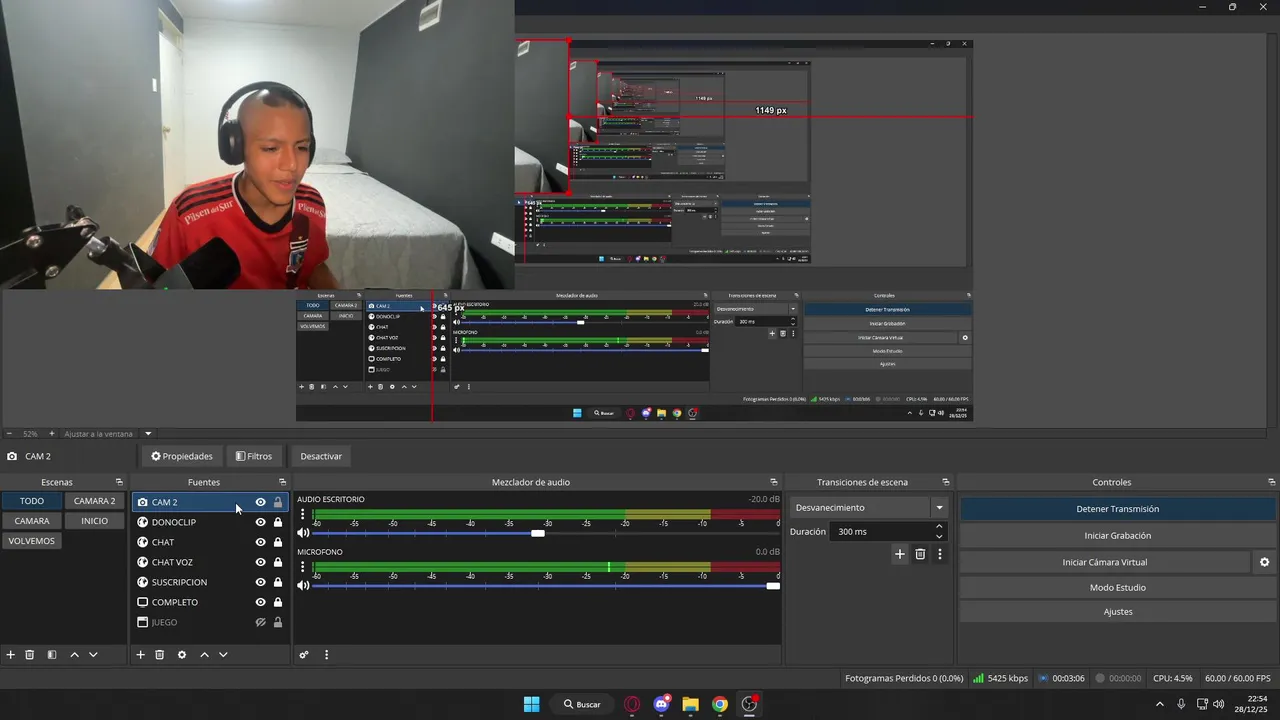
Task: Click Detener Transmisión
Action: (1117, 509)
